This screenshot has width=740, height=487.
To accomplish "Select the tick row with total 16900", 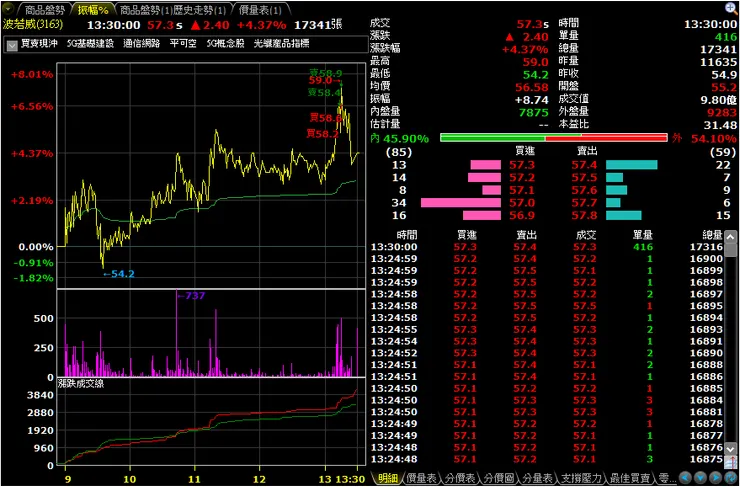I will 547,259.
